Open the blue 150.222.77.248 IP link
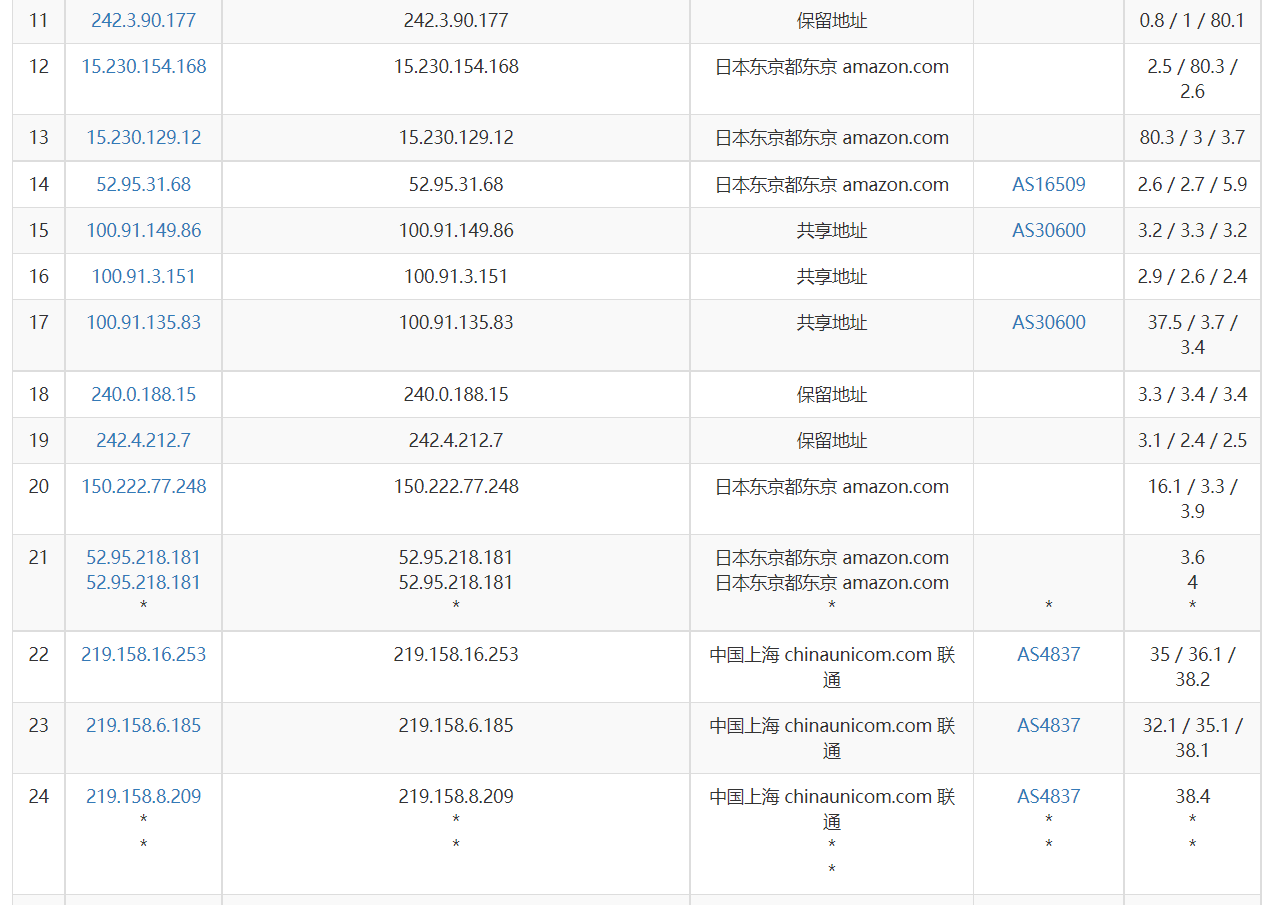Viewport: 1277px width, 905px height. [x=143, y=486]
